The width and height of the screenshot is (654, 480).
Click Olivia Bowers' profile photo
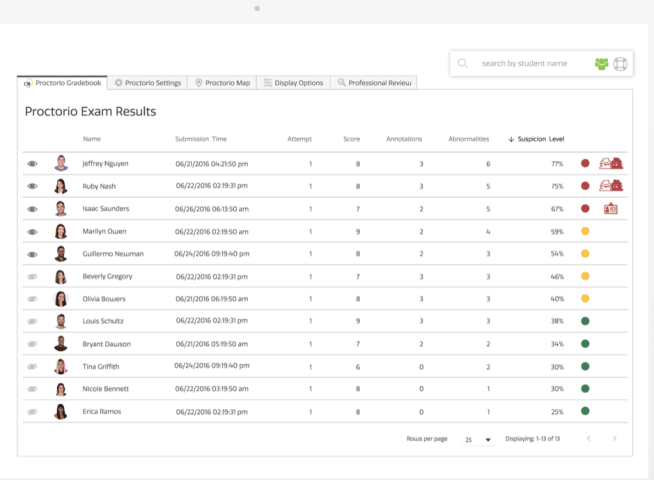pos(61,299)
